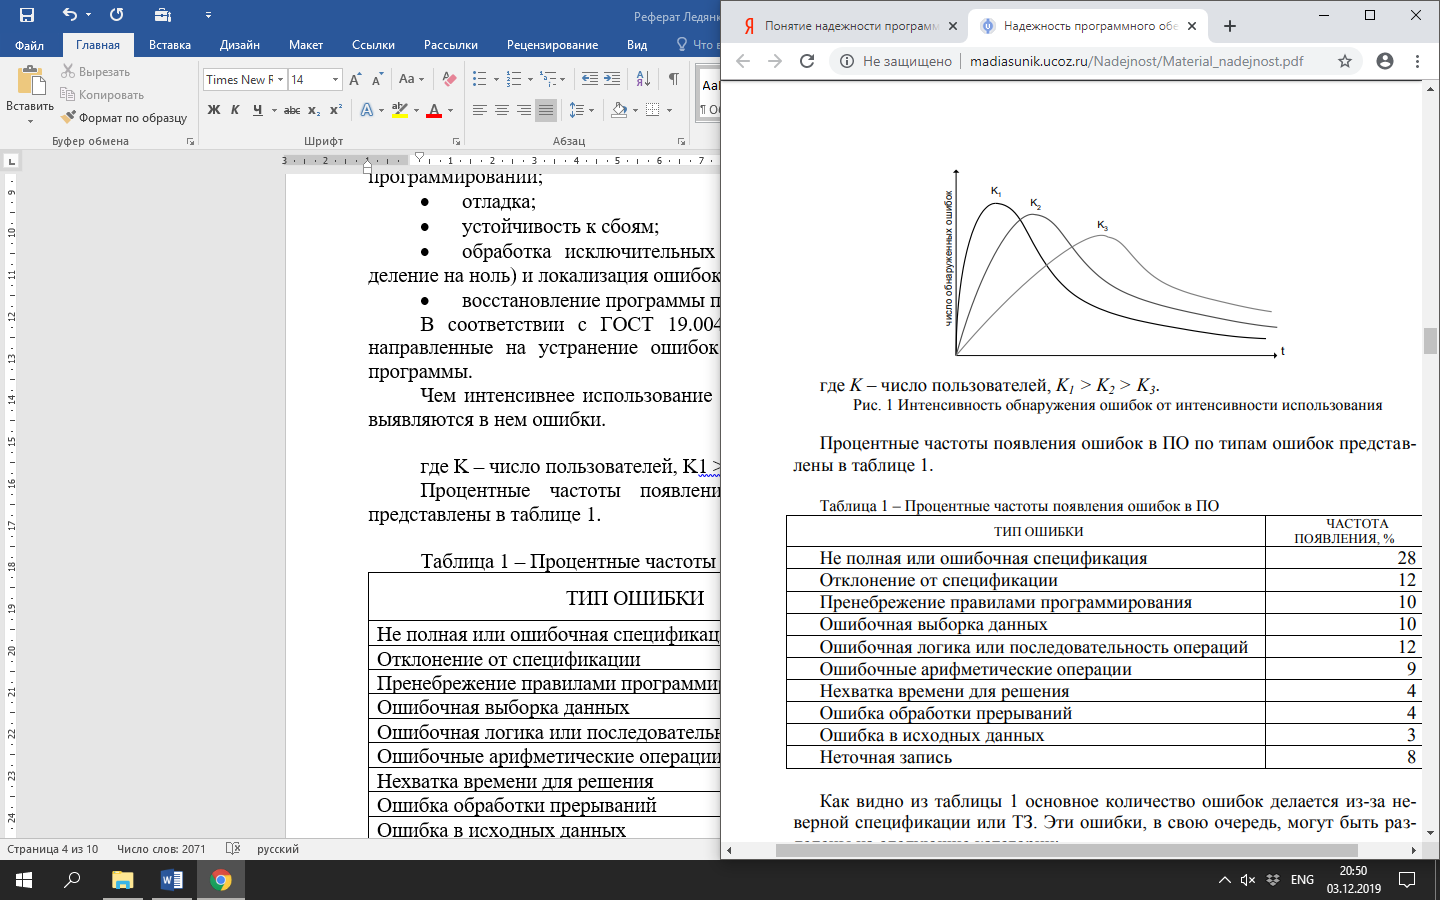Click the shading paint bucket color
The image size is (1440, 900).
[x=619, y=110]
